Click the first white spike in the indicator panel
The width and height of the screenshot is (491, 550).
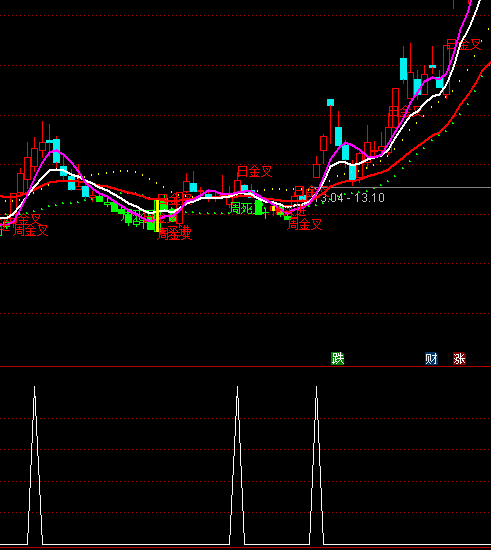coord(35,465)
